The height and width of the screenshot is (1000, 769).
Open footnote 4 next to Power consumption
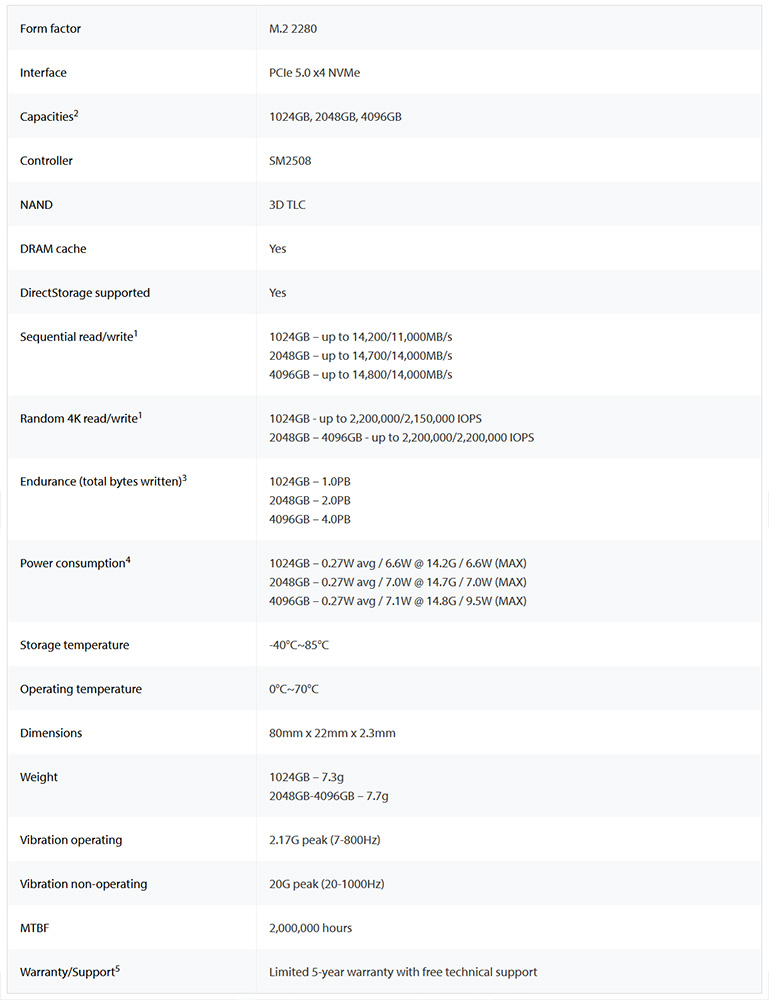[x=128, y=560]
